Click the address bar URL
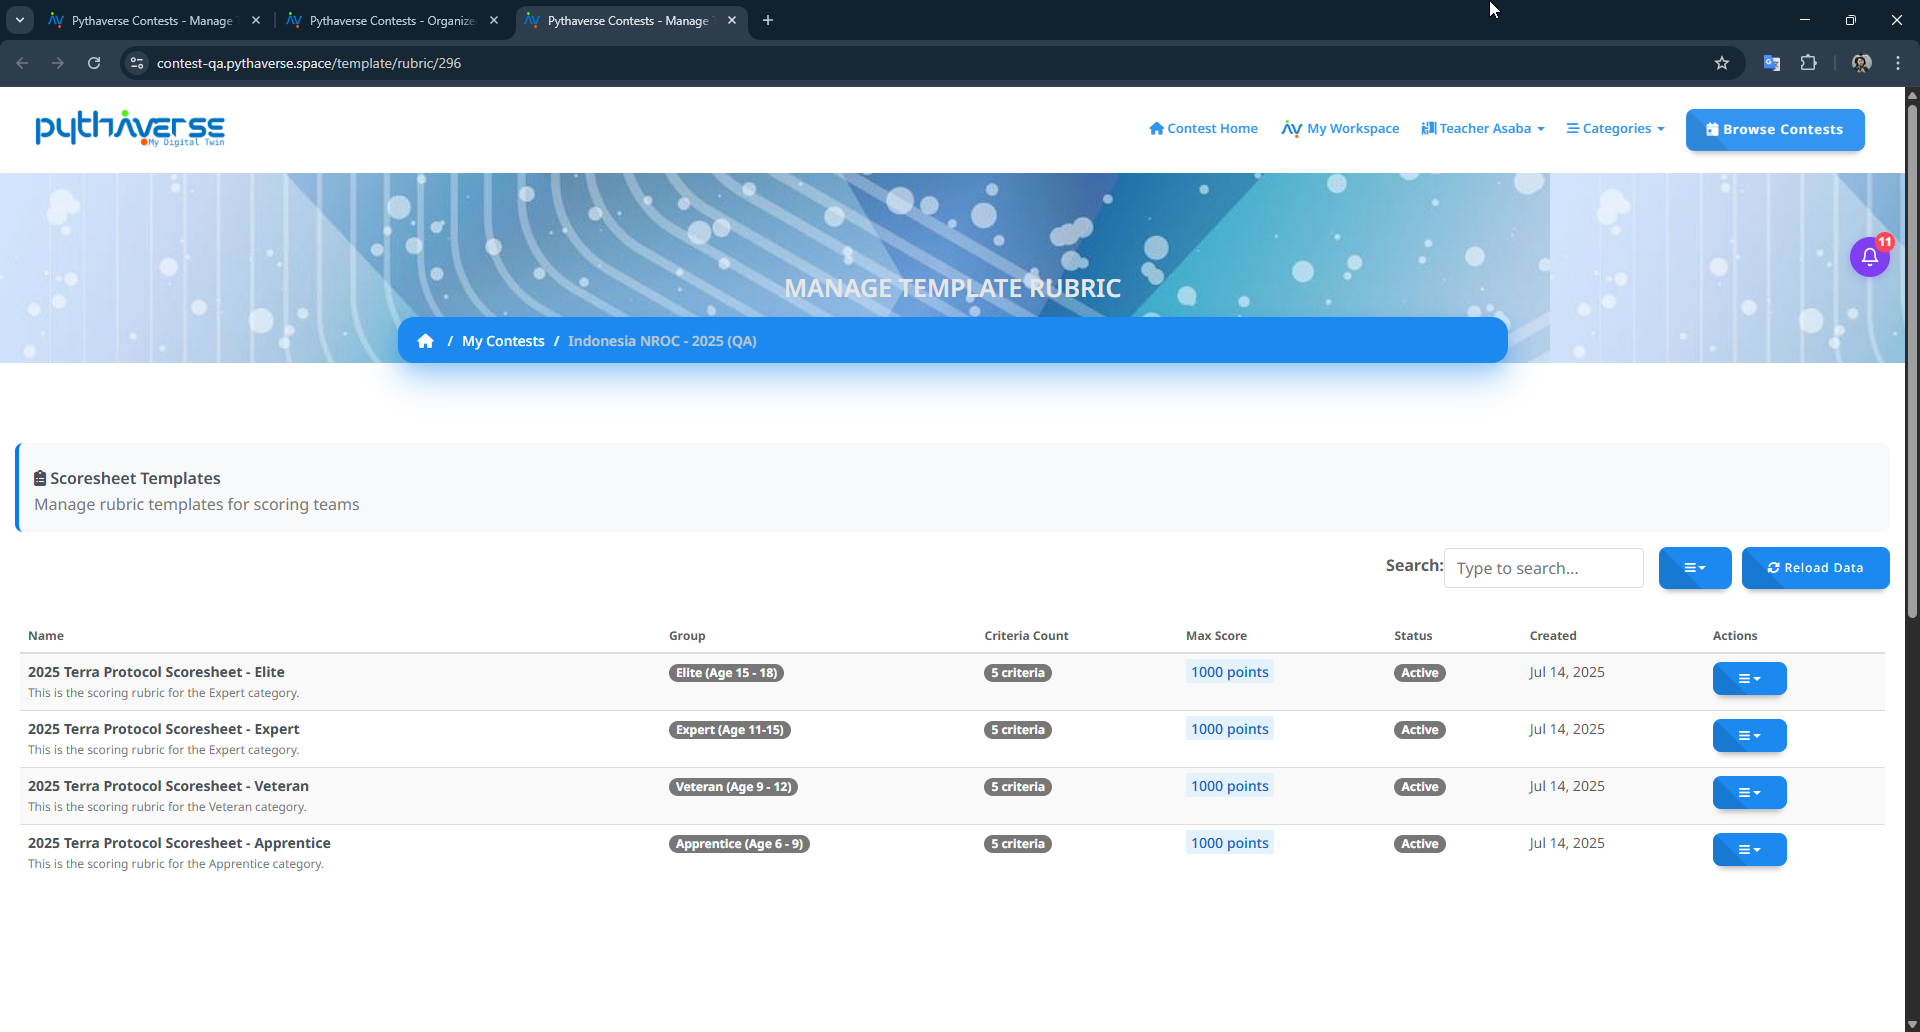The width and height of the screenshot is (1920, 1032). click(309, 63)
